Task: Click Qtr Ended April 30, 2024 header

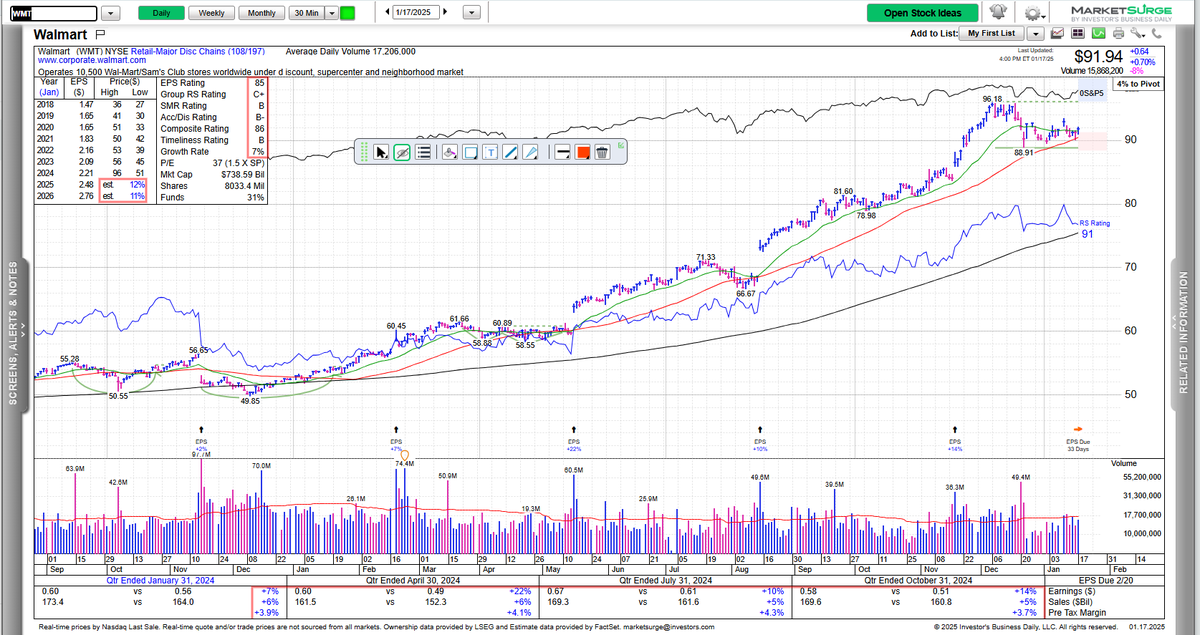Action: pos(411,580)
